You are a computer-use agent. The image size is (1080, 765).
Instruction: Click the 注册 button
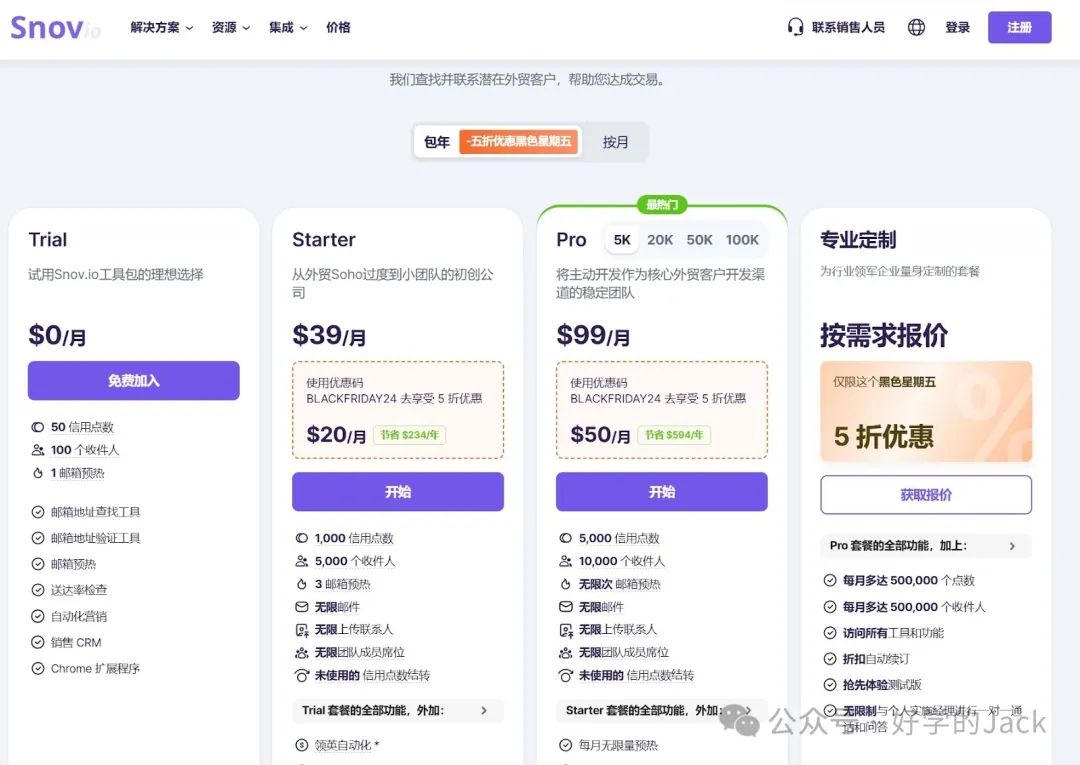click(1019, 27)
